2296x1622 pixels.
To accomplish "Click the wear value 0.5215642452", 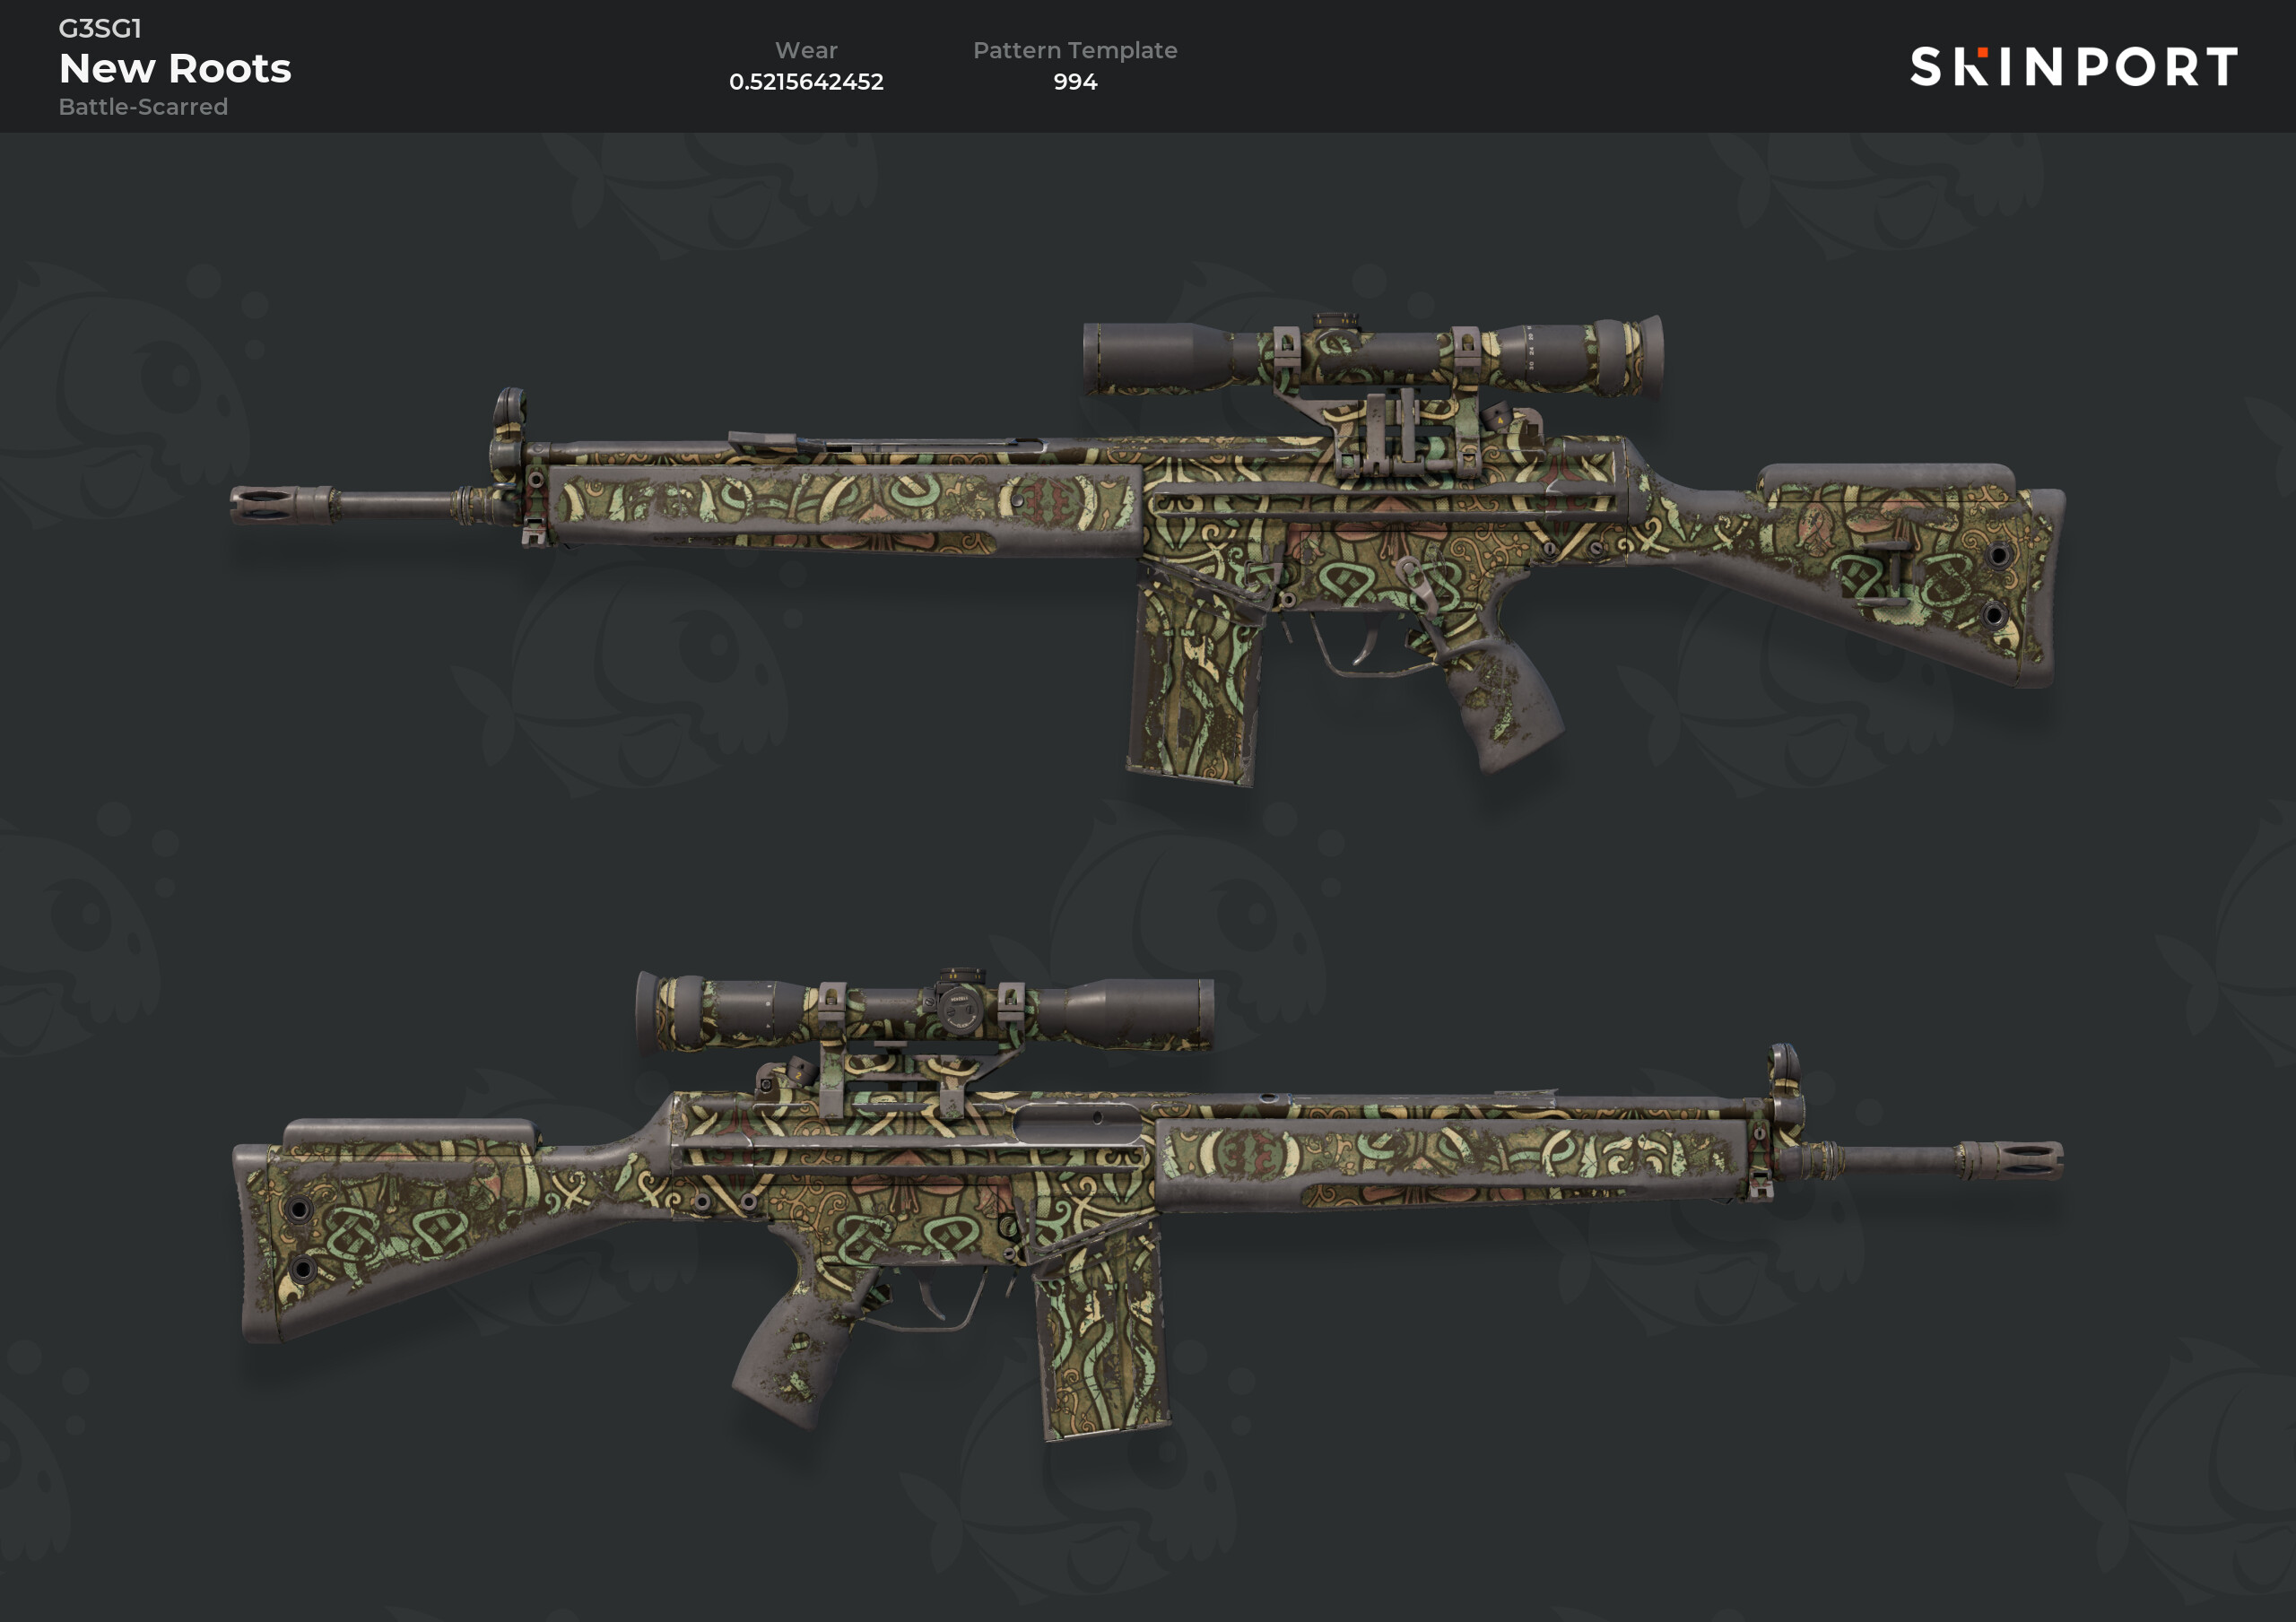I will 806,81.
